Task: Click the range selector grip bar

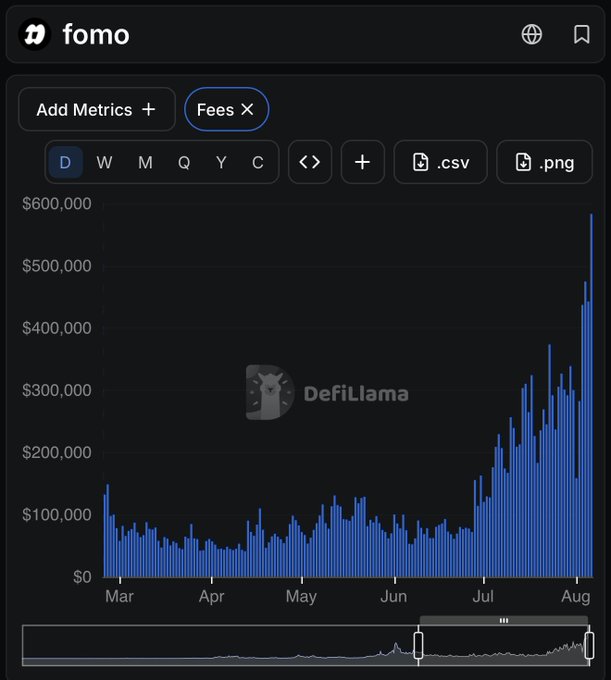Action: (504, 621)
